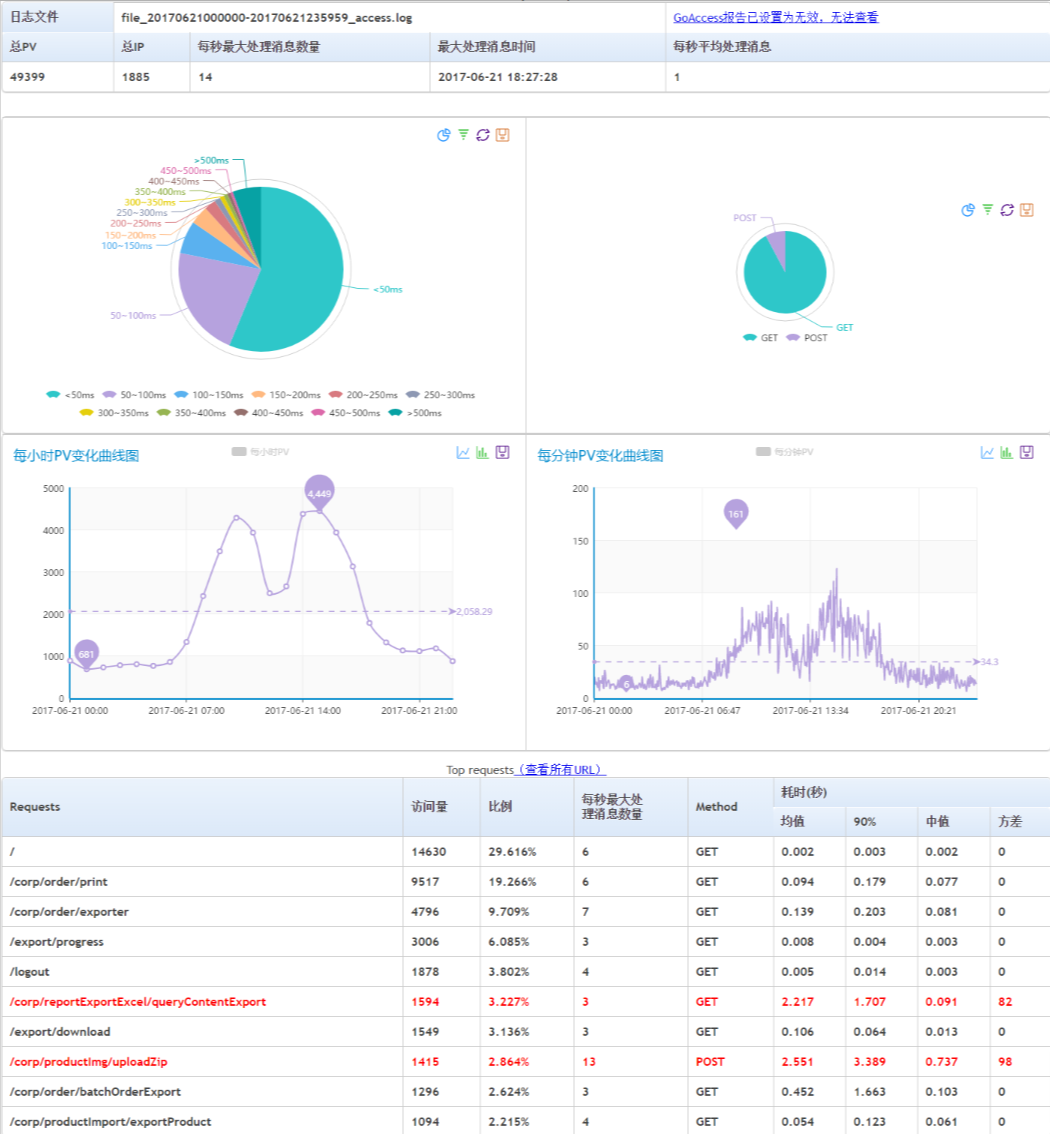Viewport: 1050px width, 1134px height.
Task: Click the 161 peak marker bubble
Action: 735,513
